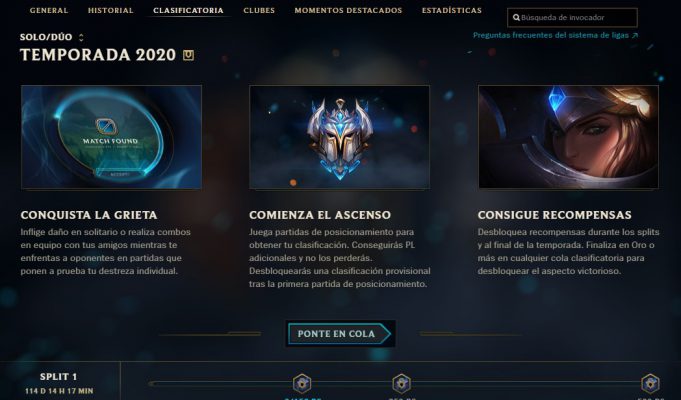
Task: Open the info badge next to Temporada 2020
Action: [x=188, y=55]
